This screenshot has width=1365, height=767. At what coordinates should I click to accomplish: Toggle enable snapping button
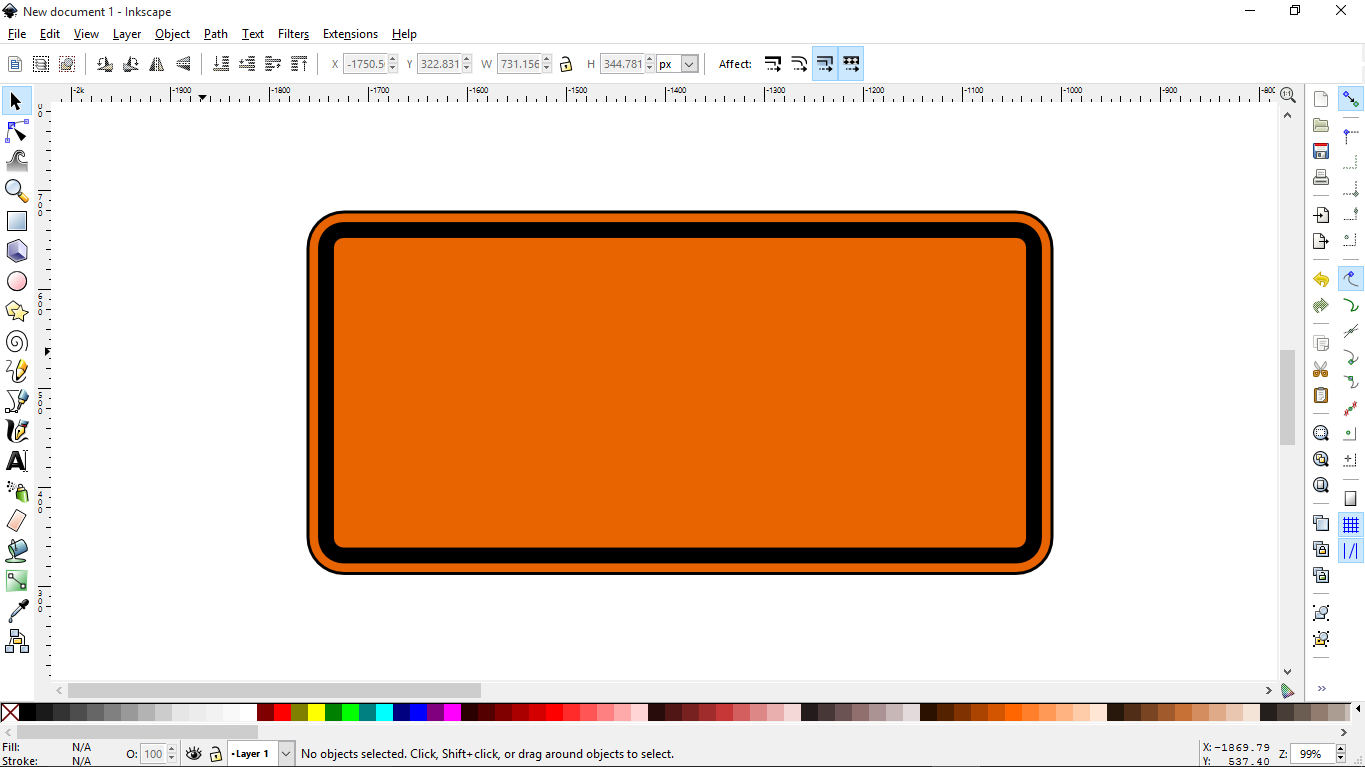[x=1351, y=99]
